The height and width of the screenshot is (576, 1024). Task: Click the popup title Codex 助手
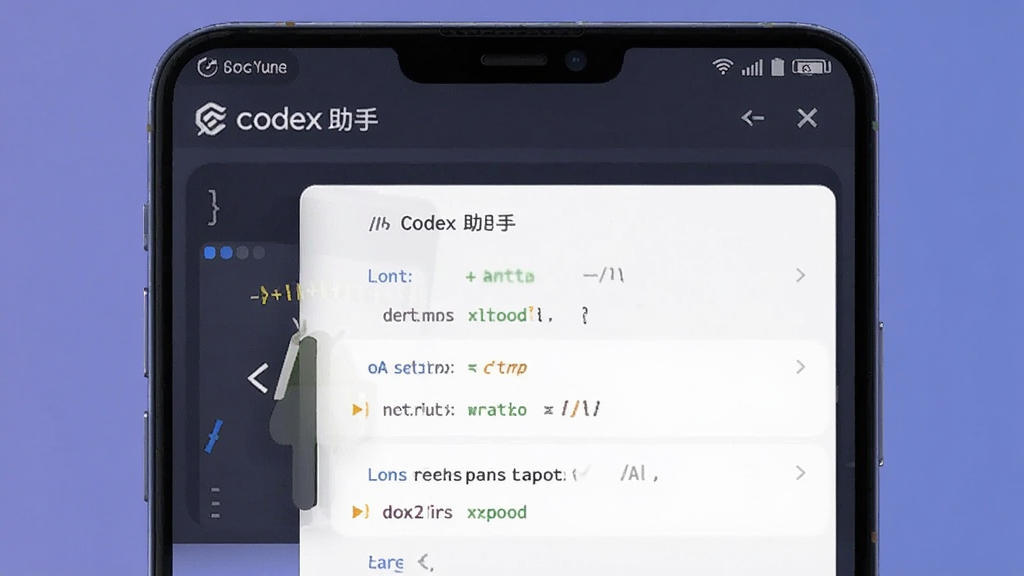(x=458, y=223)
